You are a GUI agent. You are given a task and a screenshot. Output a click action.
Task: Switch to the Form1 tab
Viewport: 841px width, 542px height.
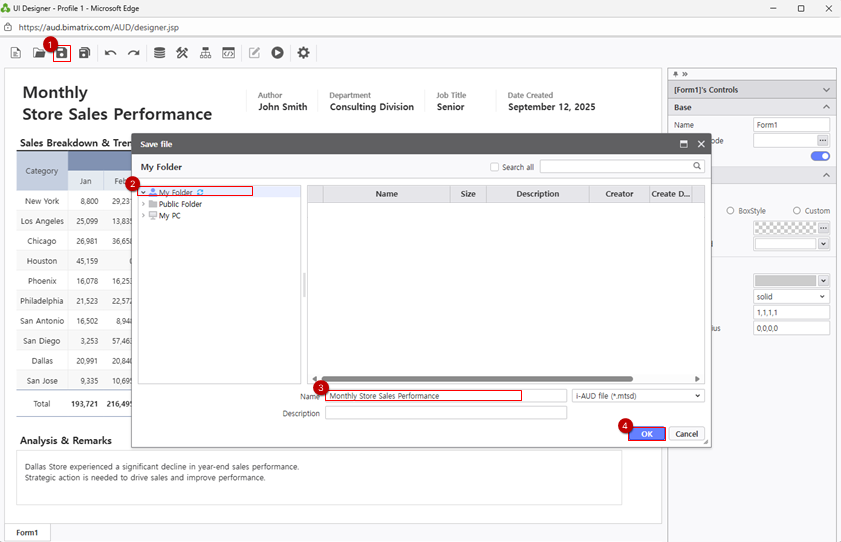(x=27, y=533)
